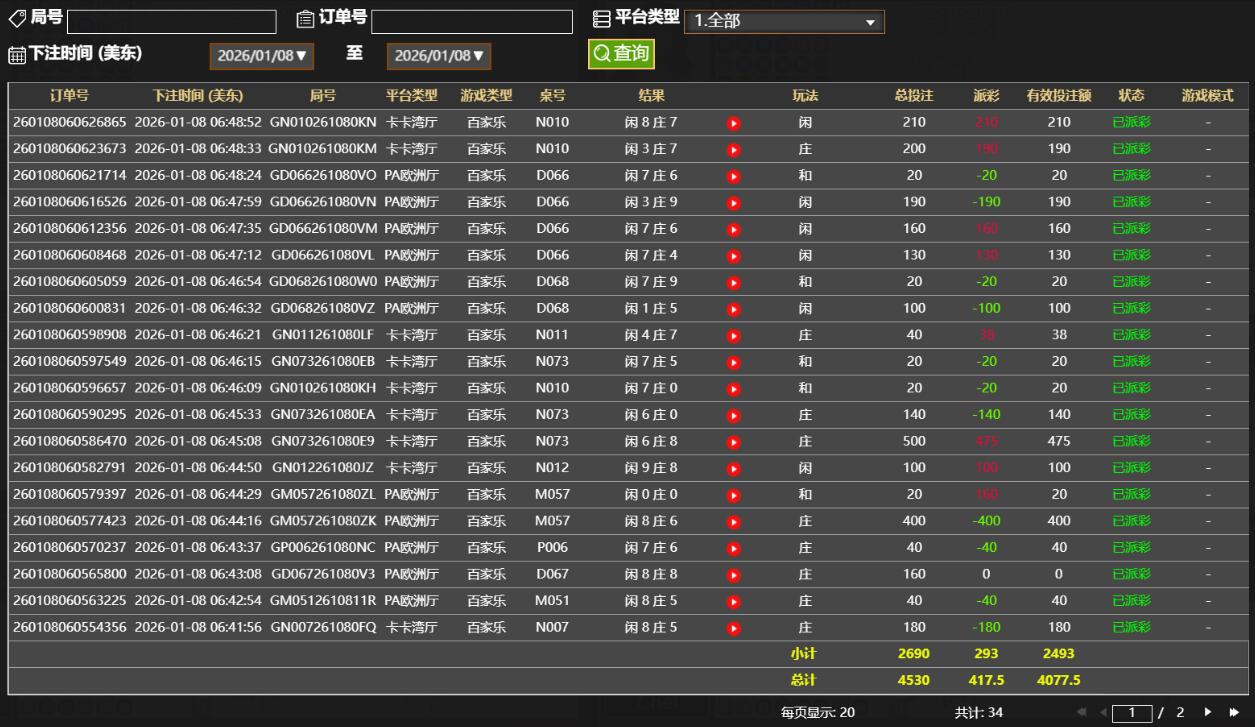Click the 有效投注额 column header

click(1058, 96)
